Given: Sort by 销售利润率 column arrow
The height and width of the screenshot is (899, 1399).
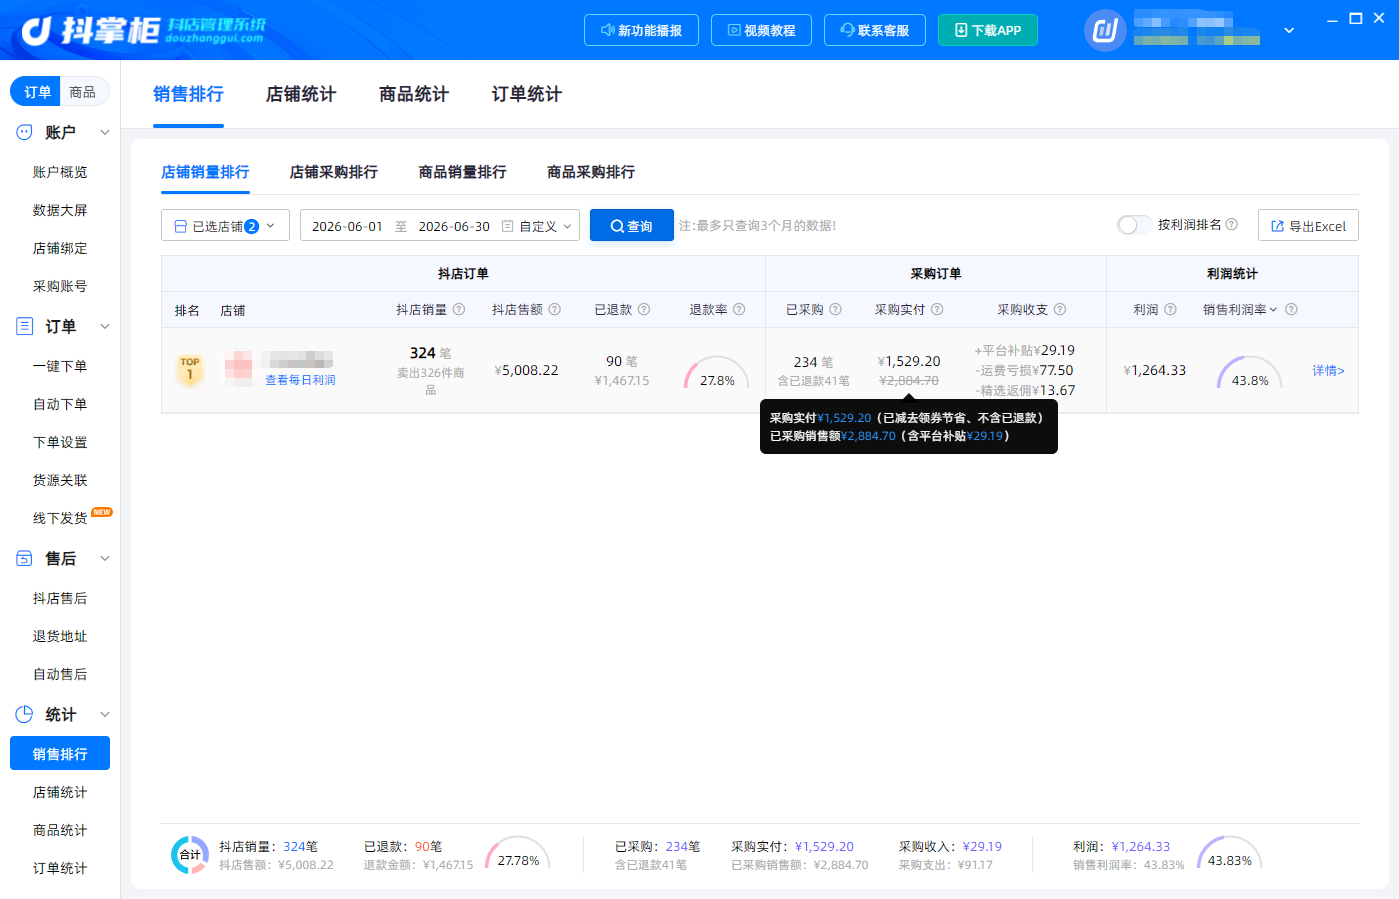Looking at the screenshot, I should pyautogui.click(x=1273, y=310).
